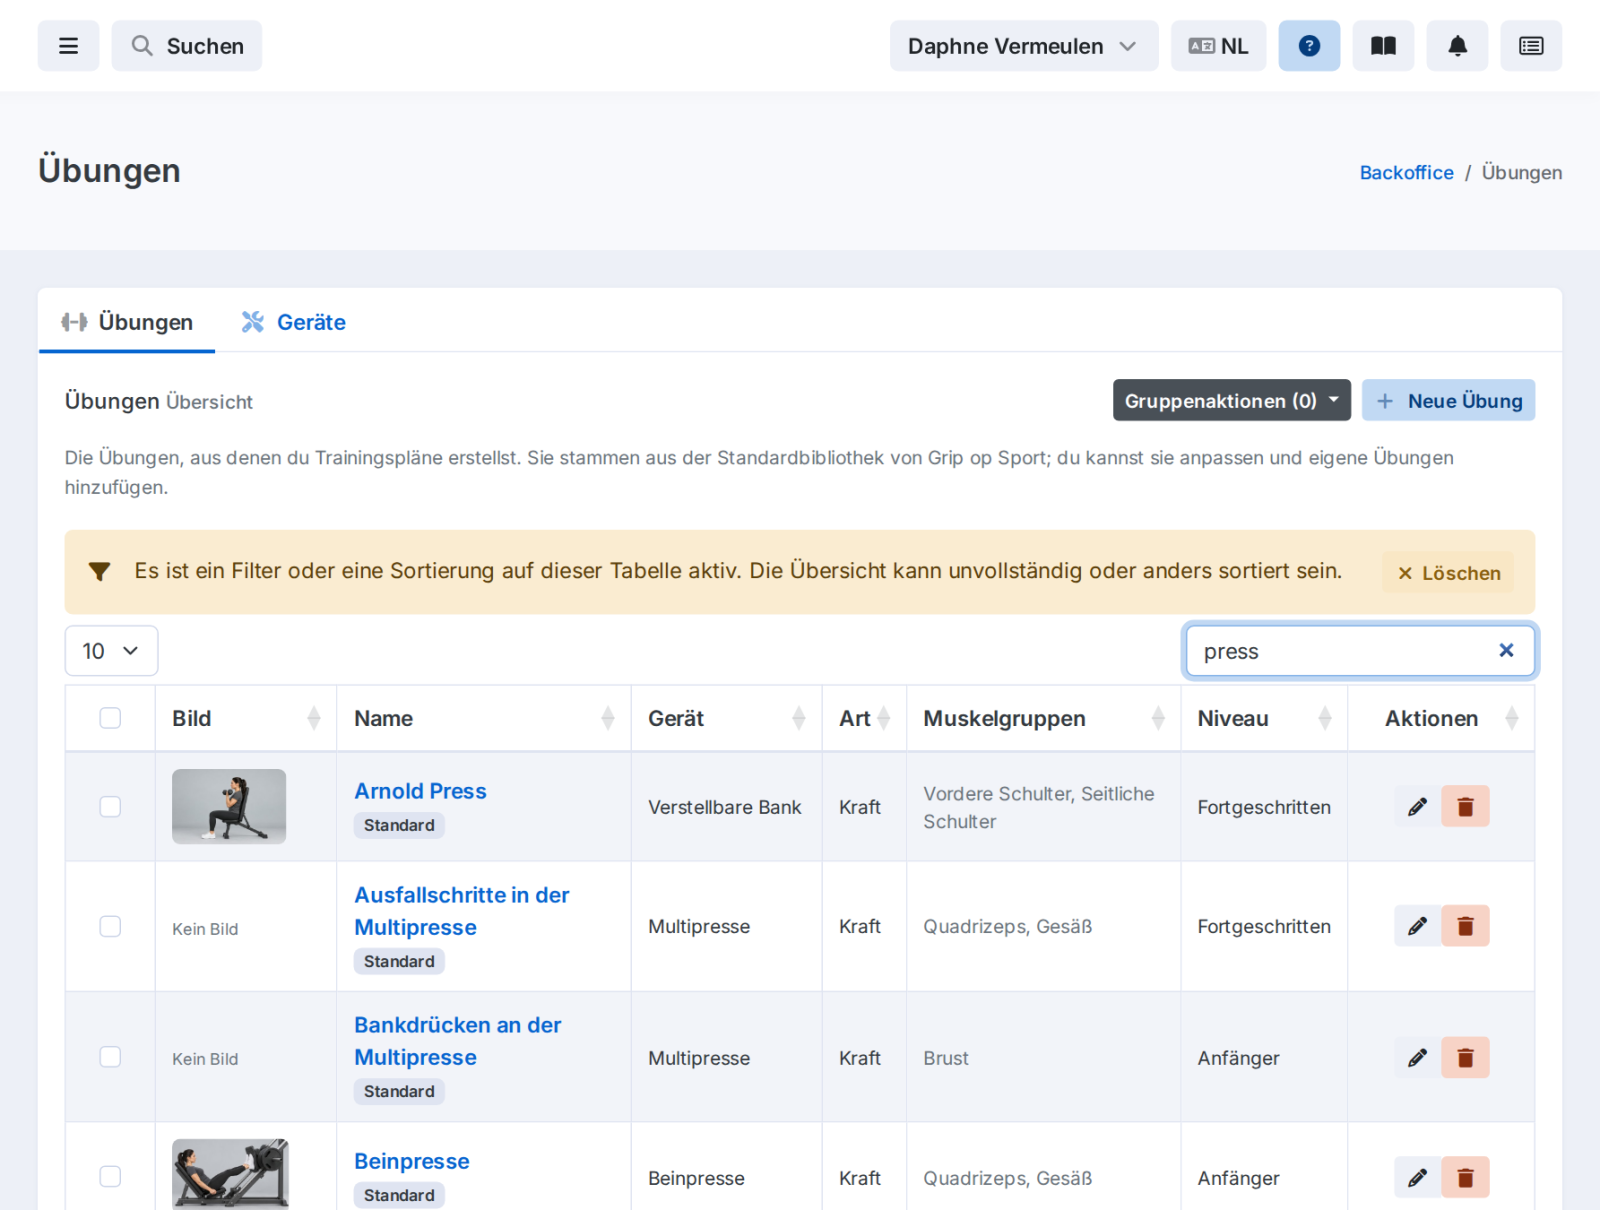Create exercise with Neue Übung button
The image size is (1600, 1210).
1448,400
